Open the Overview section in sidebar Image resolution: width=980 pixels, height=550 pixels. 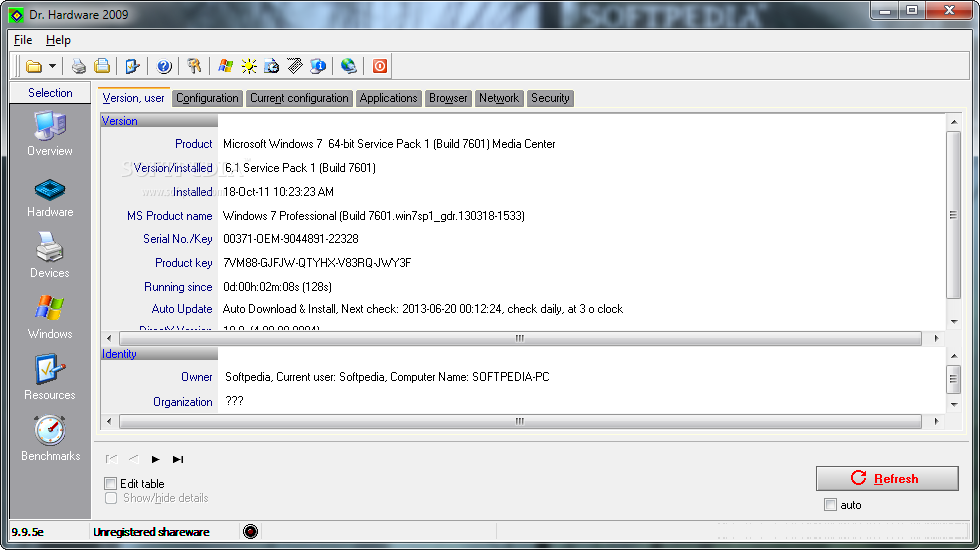[x=50, y=134]
